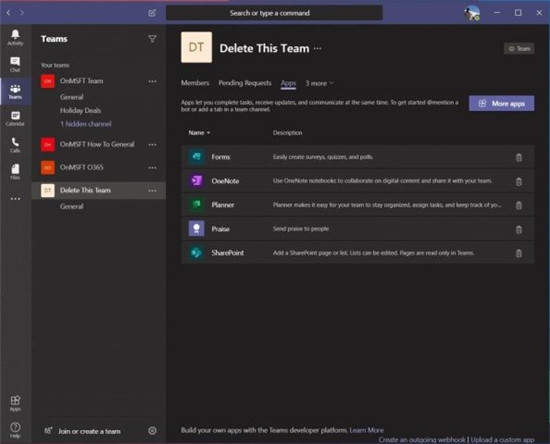Screen dimensions: 550x444
Task: Click the back navigation arrow
Action: [x=8, y=13]
